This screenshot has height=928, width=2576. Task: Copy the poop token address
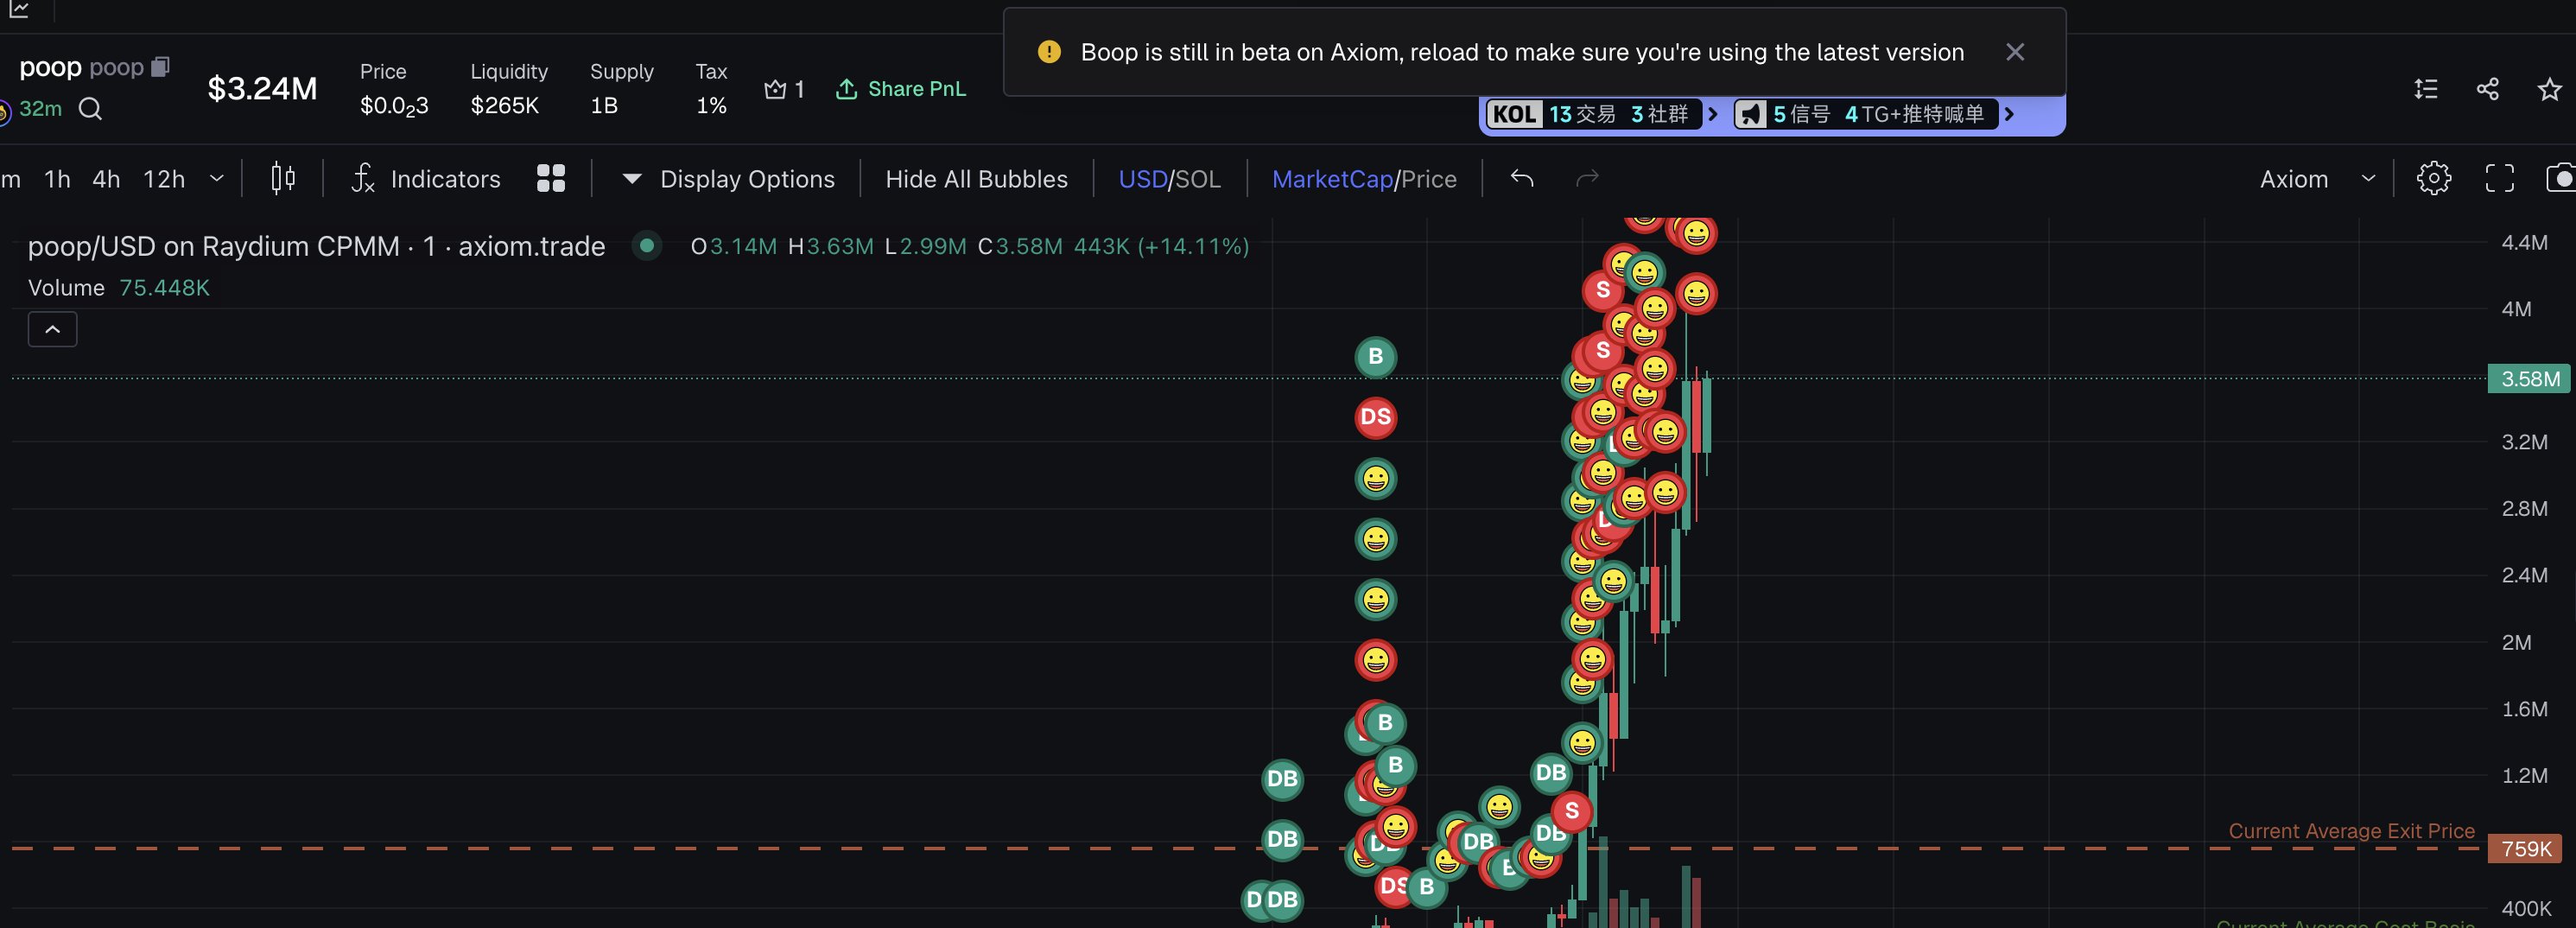[x=160, y=67]
